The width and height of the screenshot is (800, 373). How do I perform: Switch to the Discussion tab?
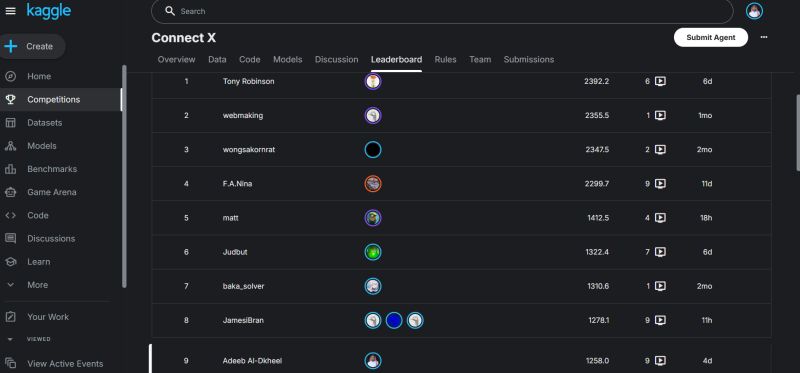[337, 60]
